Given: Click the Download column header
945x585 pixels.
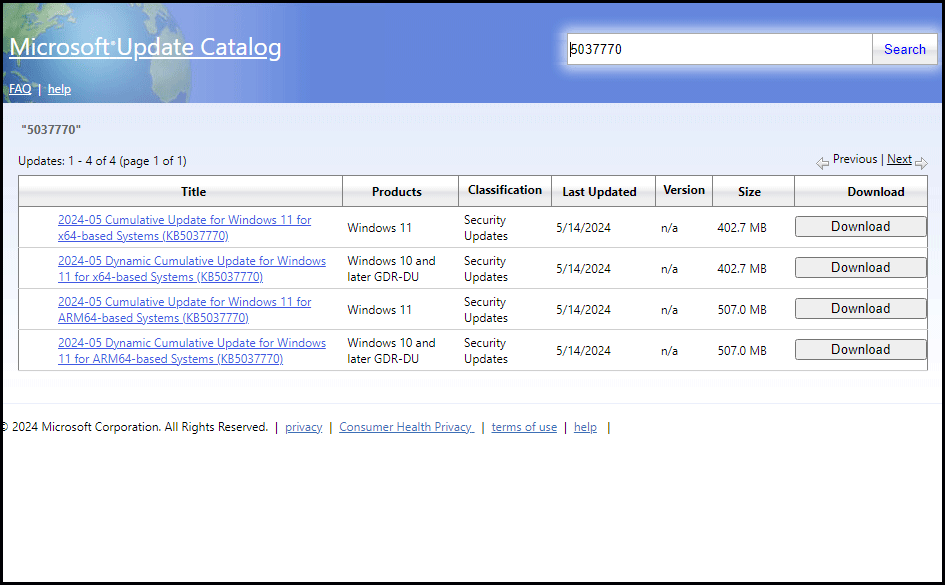Looking at the screenshot, I should click(876, 192).
